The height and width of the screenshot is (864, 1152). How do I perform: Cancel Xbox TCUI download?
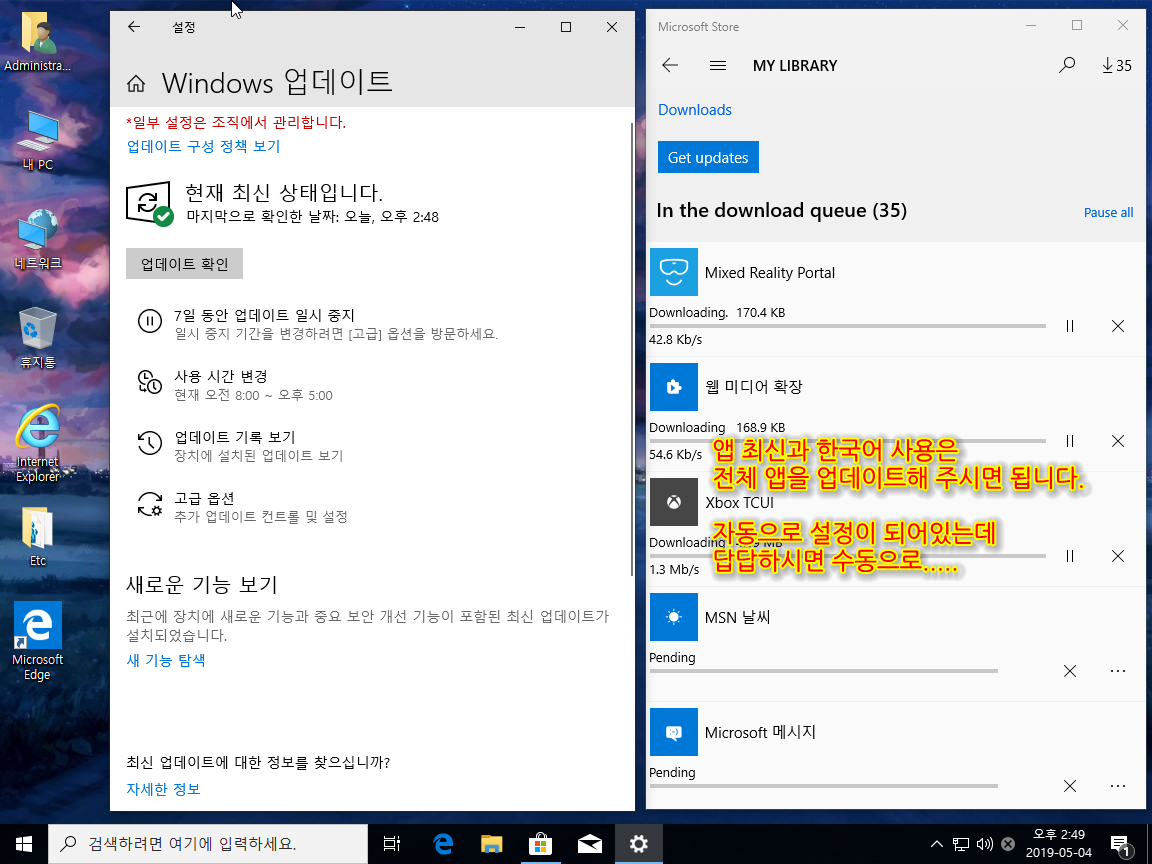[1117, 556]
